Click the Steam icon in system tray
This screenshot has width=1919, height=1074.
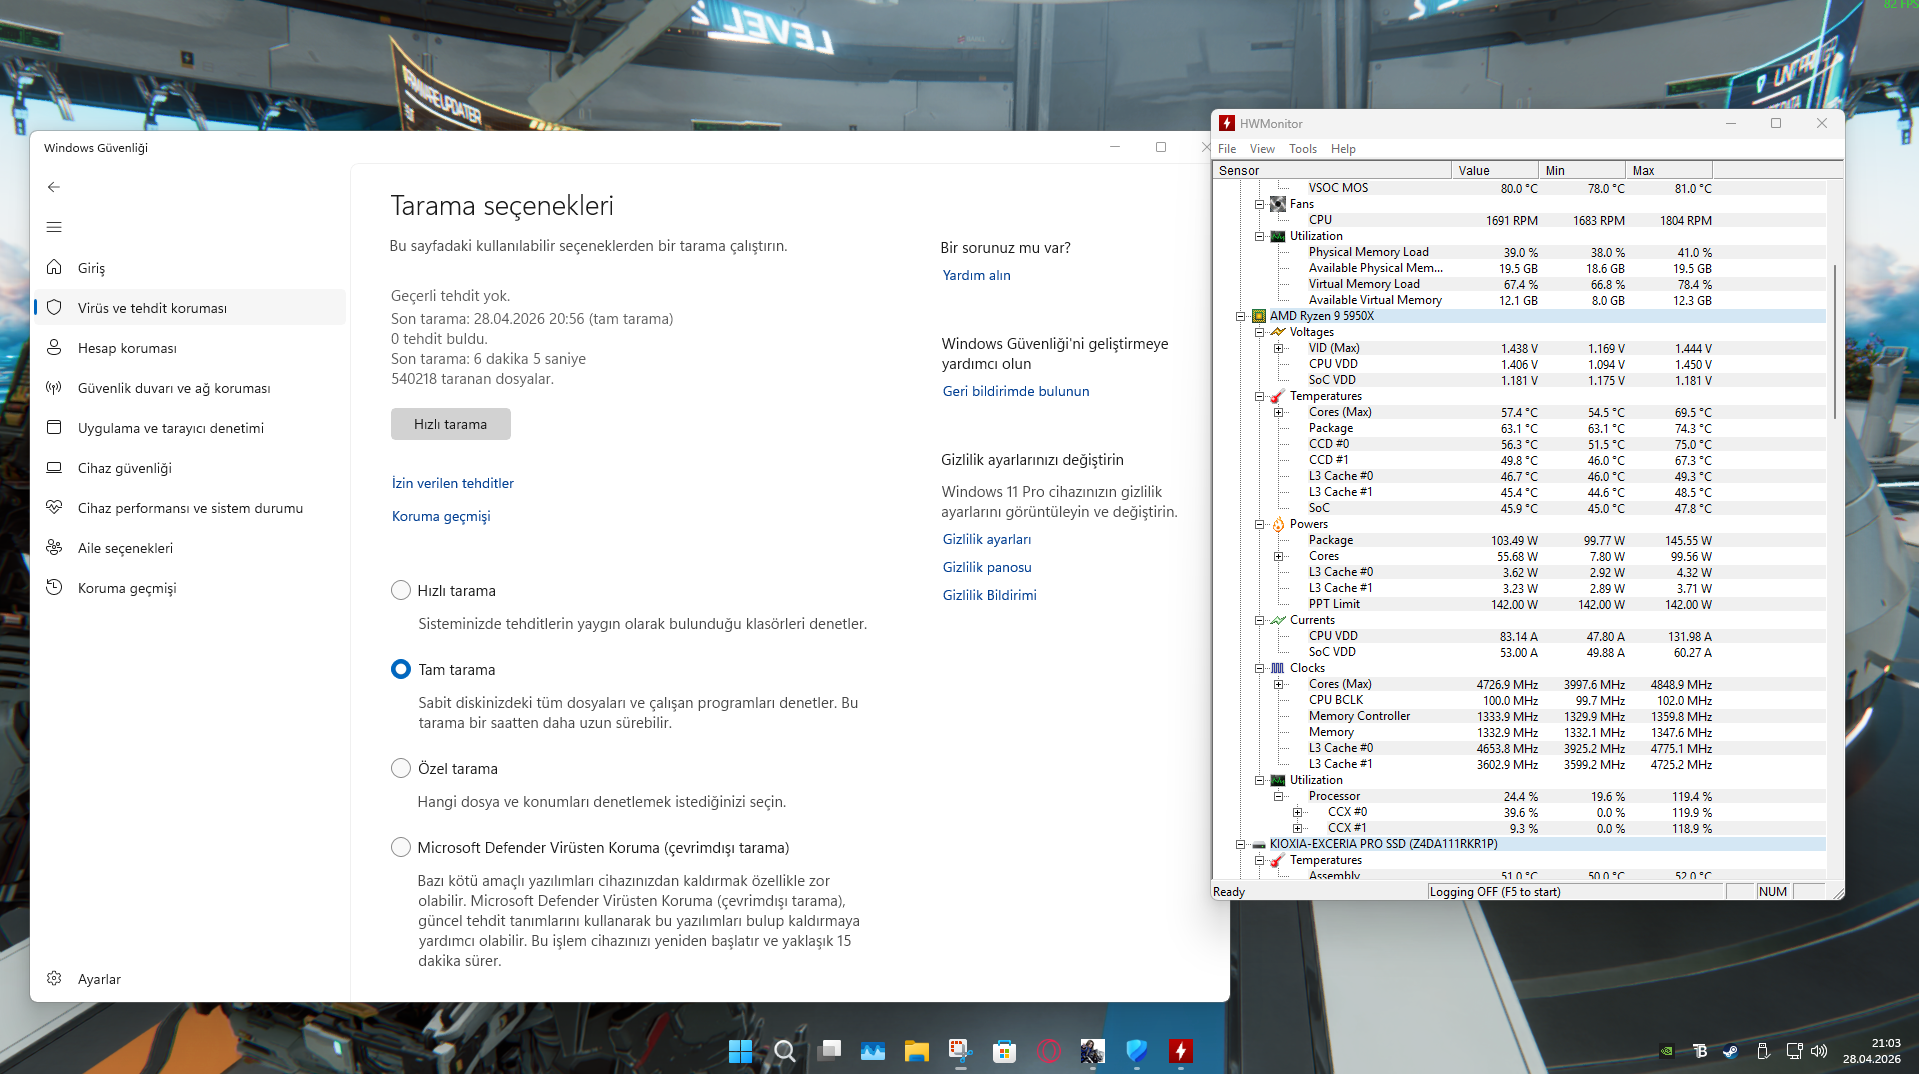(x=1730, y=1051)
